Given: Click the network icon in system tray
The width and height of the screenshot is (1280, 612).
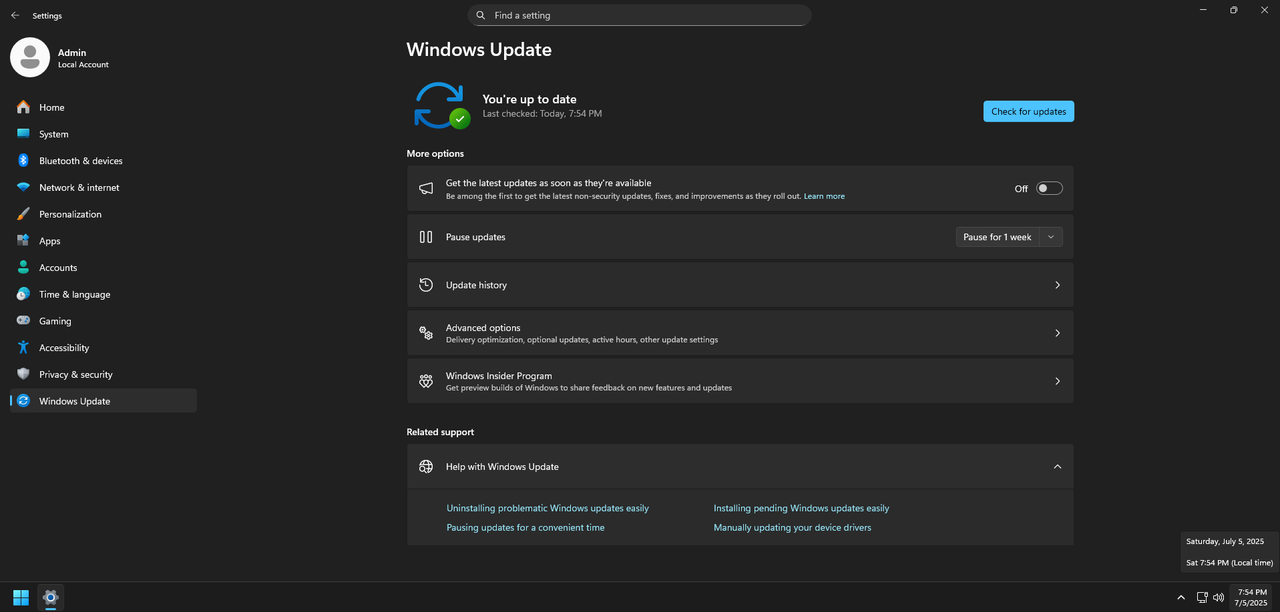Looking at the screenshot, I should pyautogui.click(x=1202, y=598).
